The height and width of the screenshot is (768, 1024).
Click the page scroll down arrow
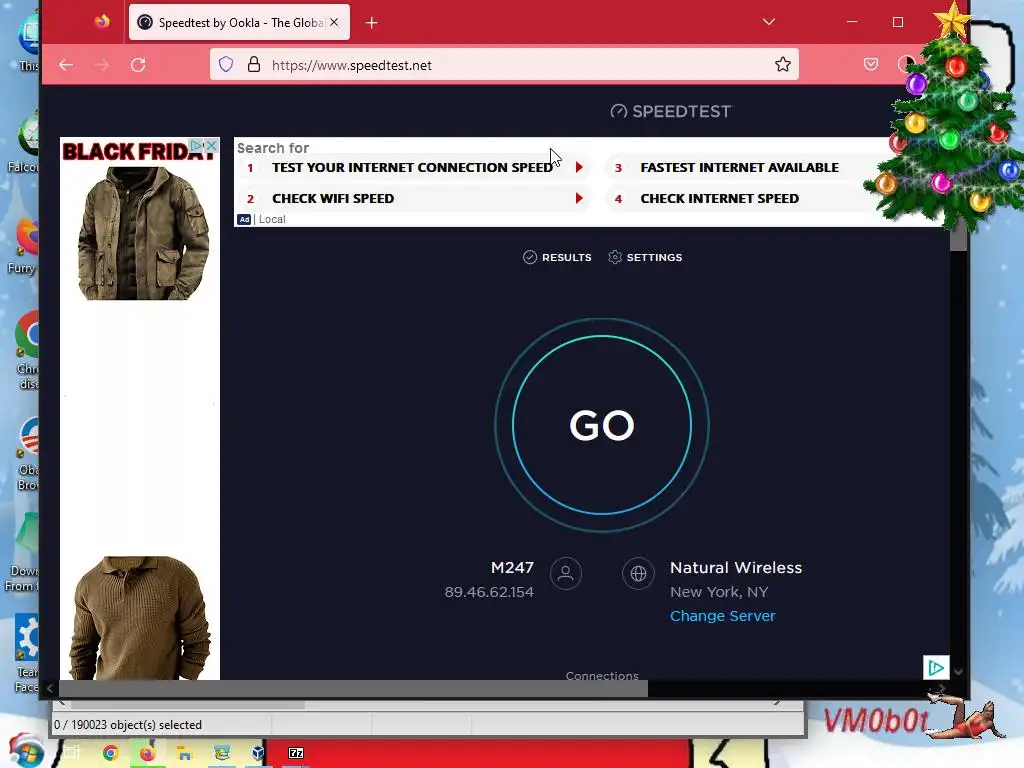coord(958,671)
